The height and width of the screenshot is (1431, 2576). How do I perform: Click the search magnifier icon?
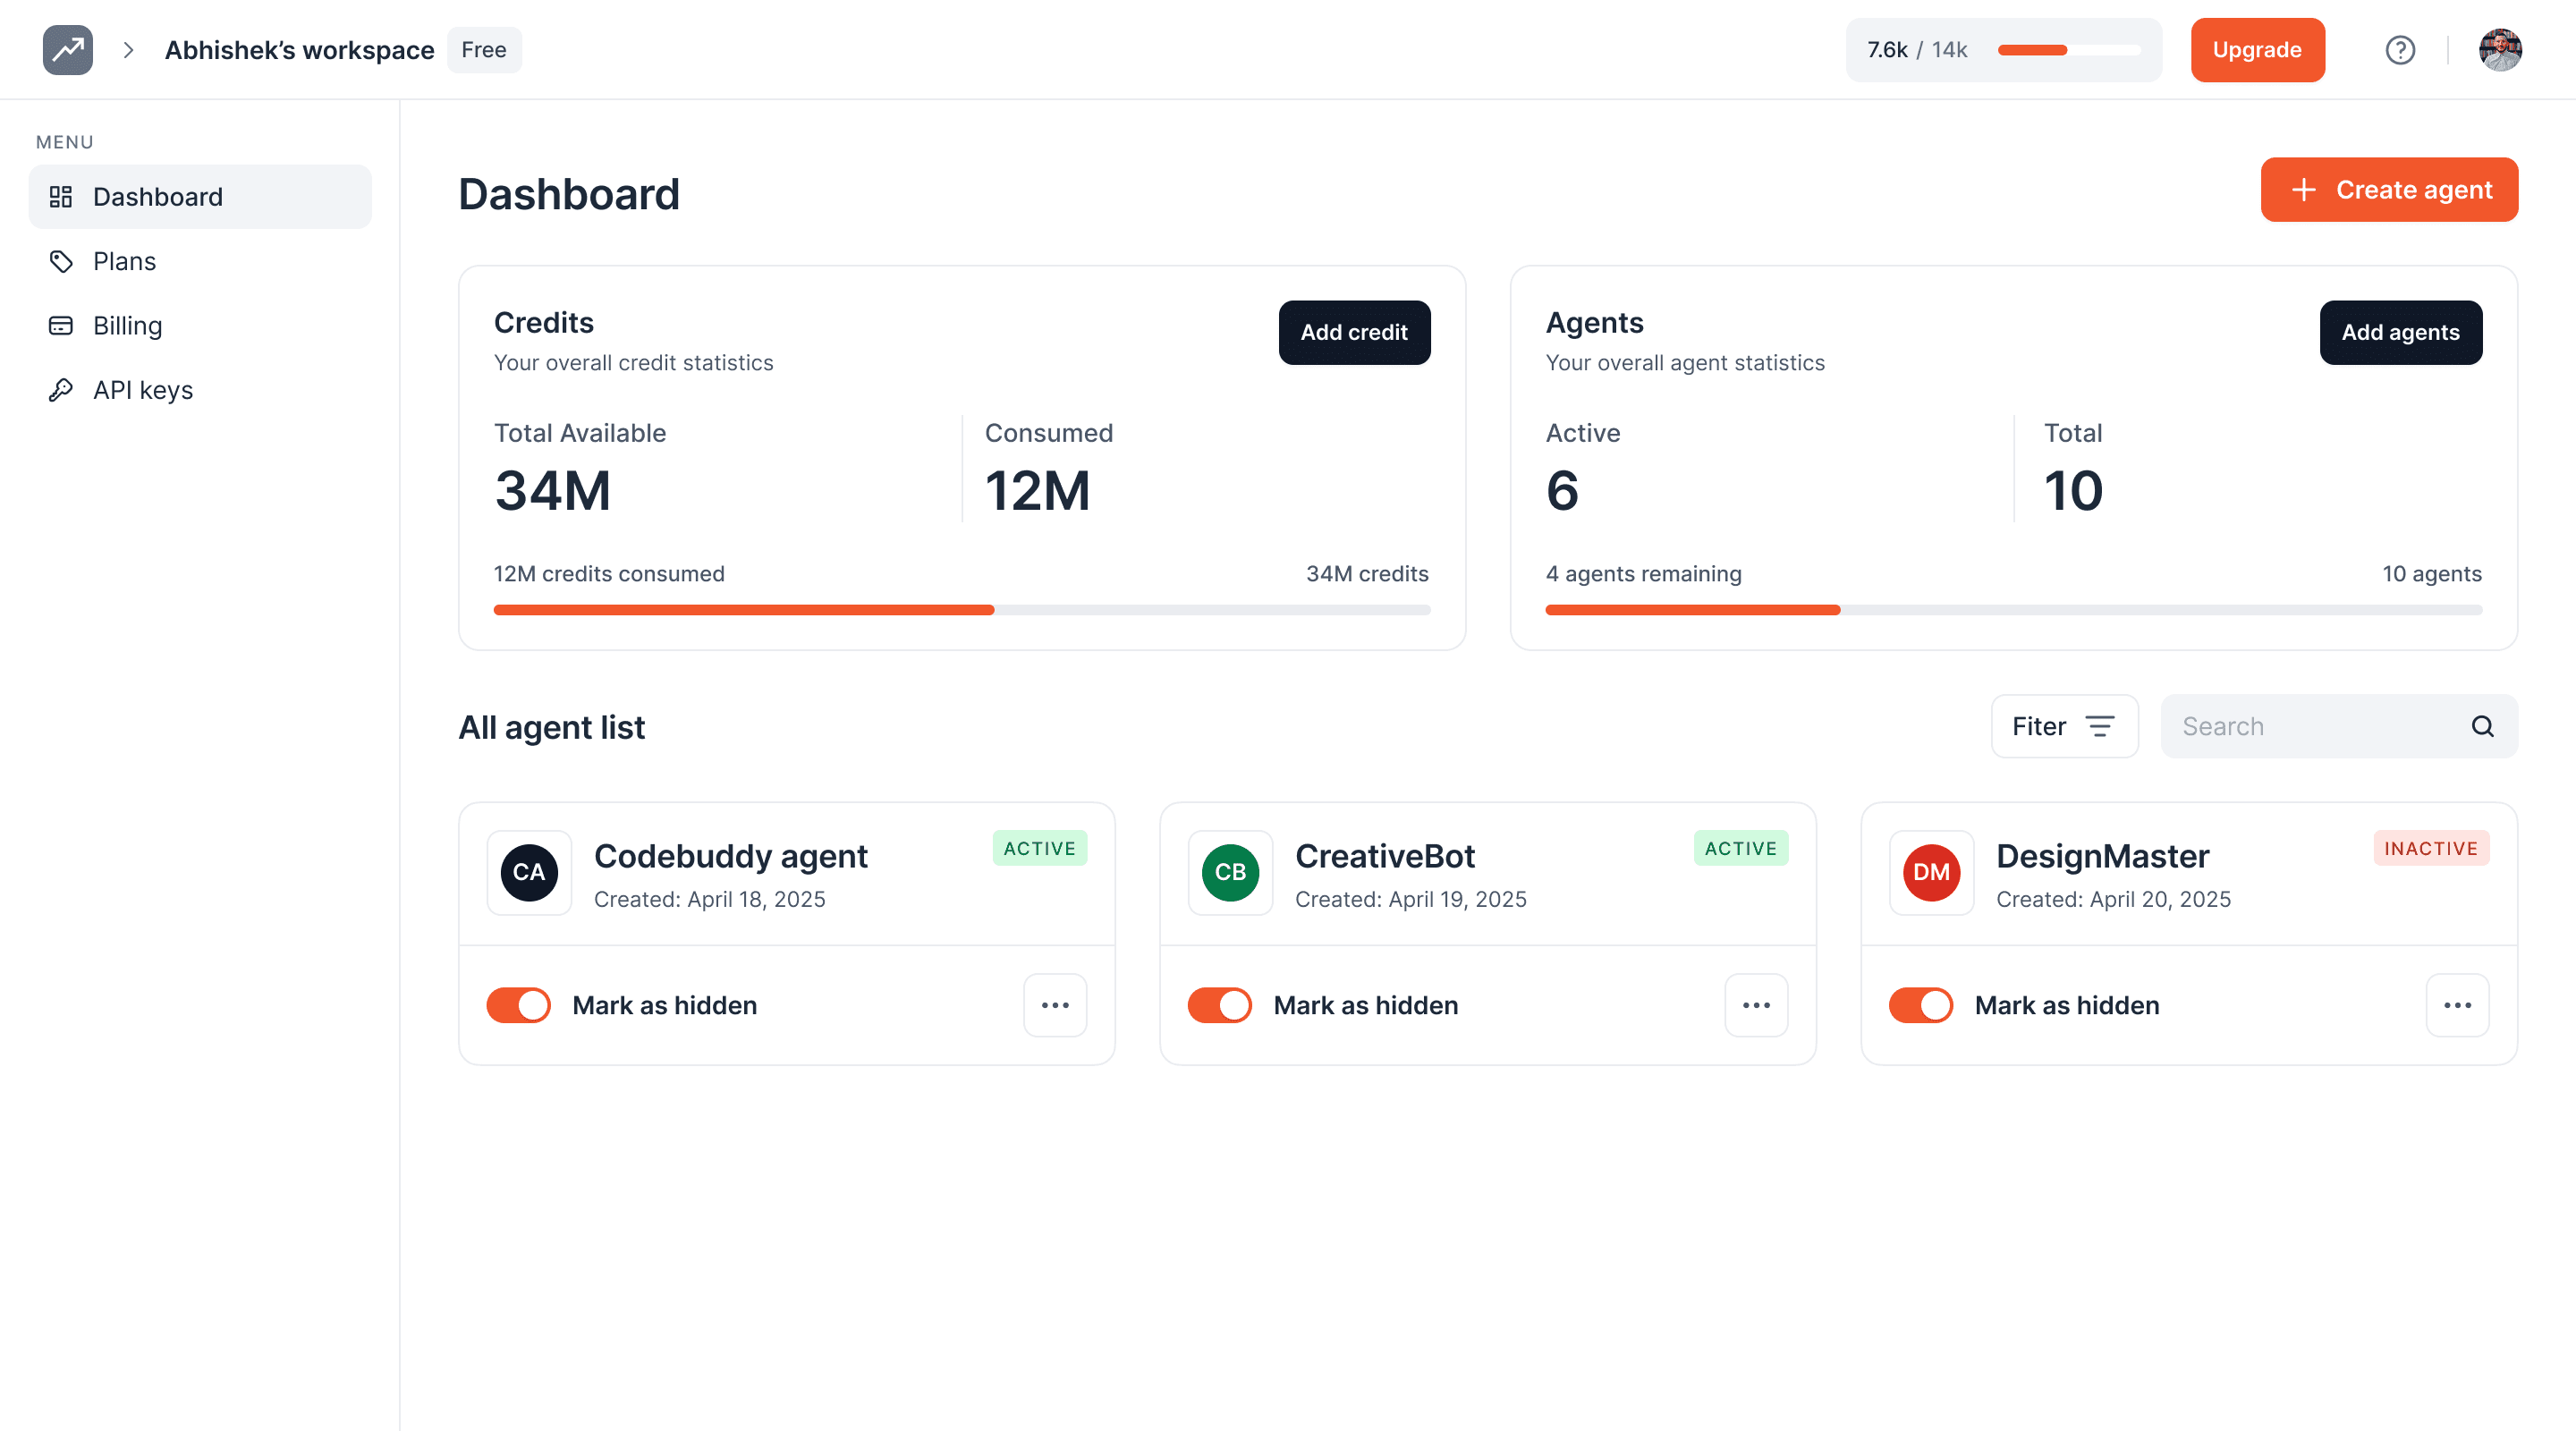pyautogui.click(x=2482, y=726)
